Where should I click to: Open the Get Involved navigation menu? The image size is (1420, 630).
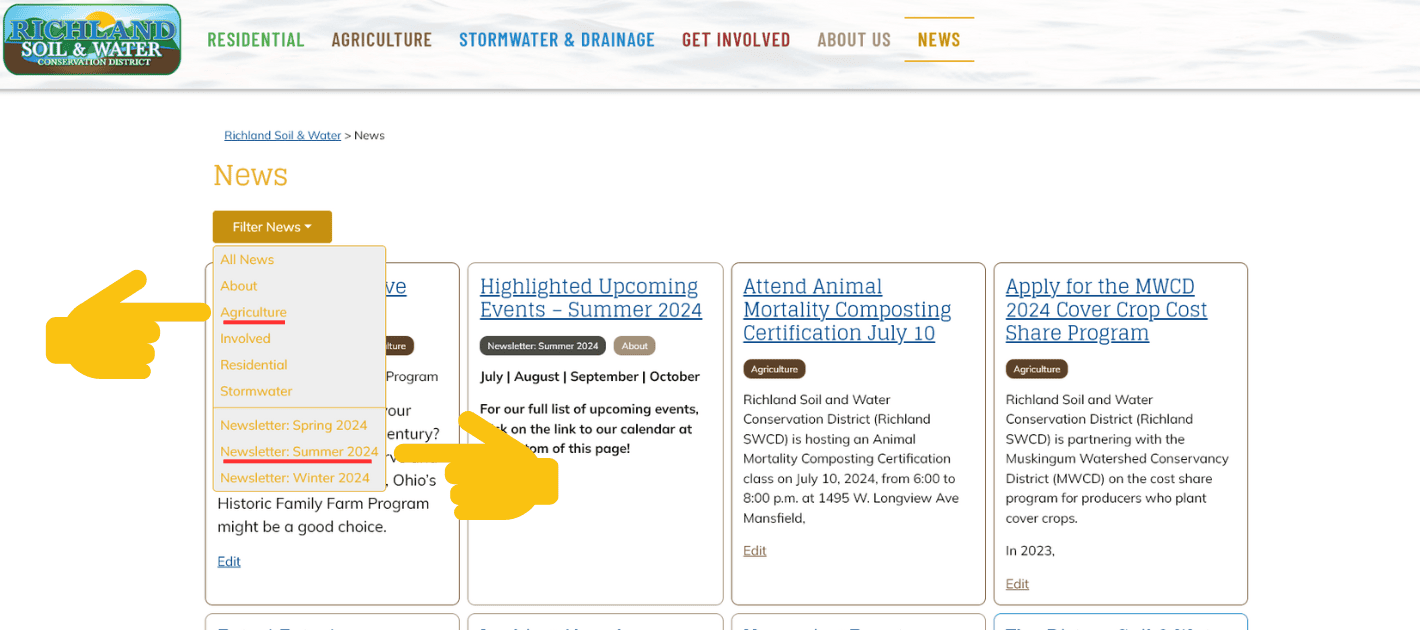click(736, 39)
